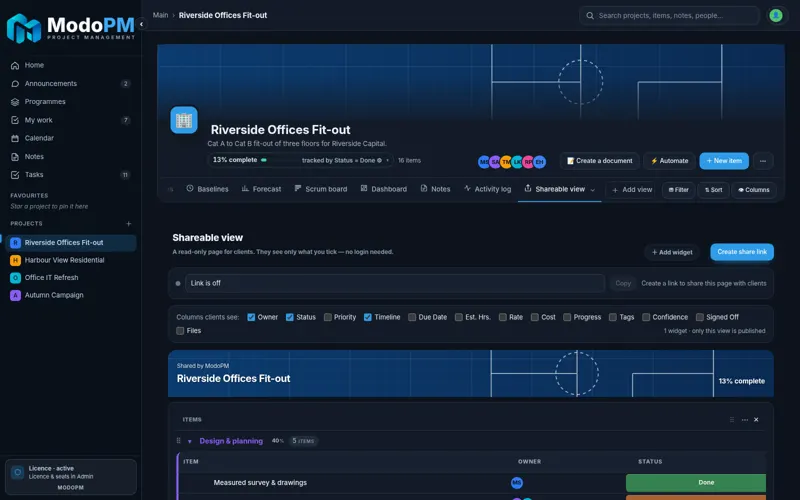Open Programmes via its layers icon

click(x=15, y=102)
